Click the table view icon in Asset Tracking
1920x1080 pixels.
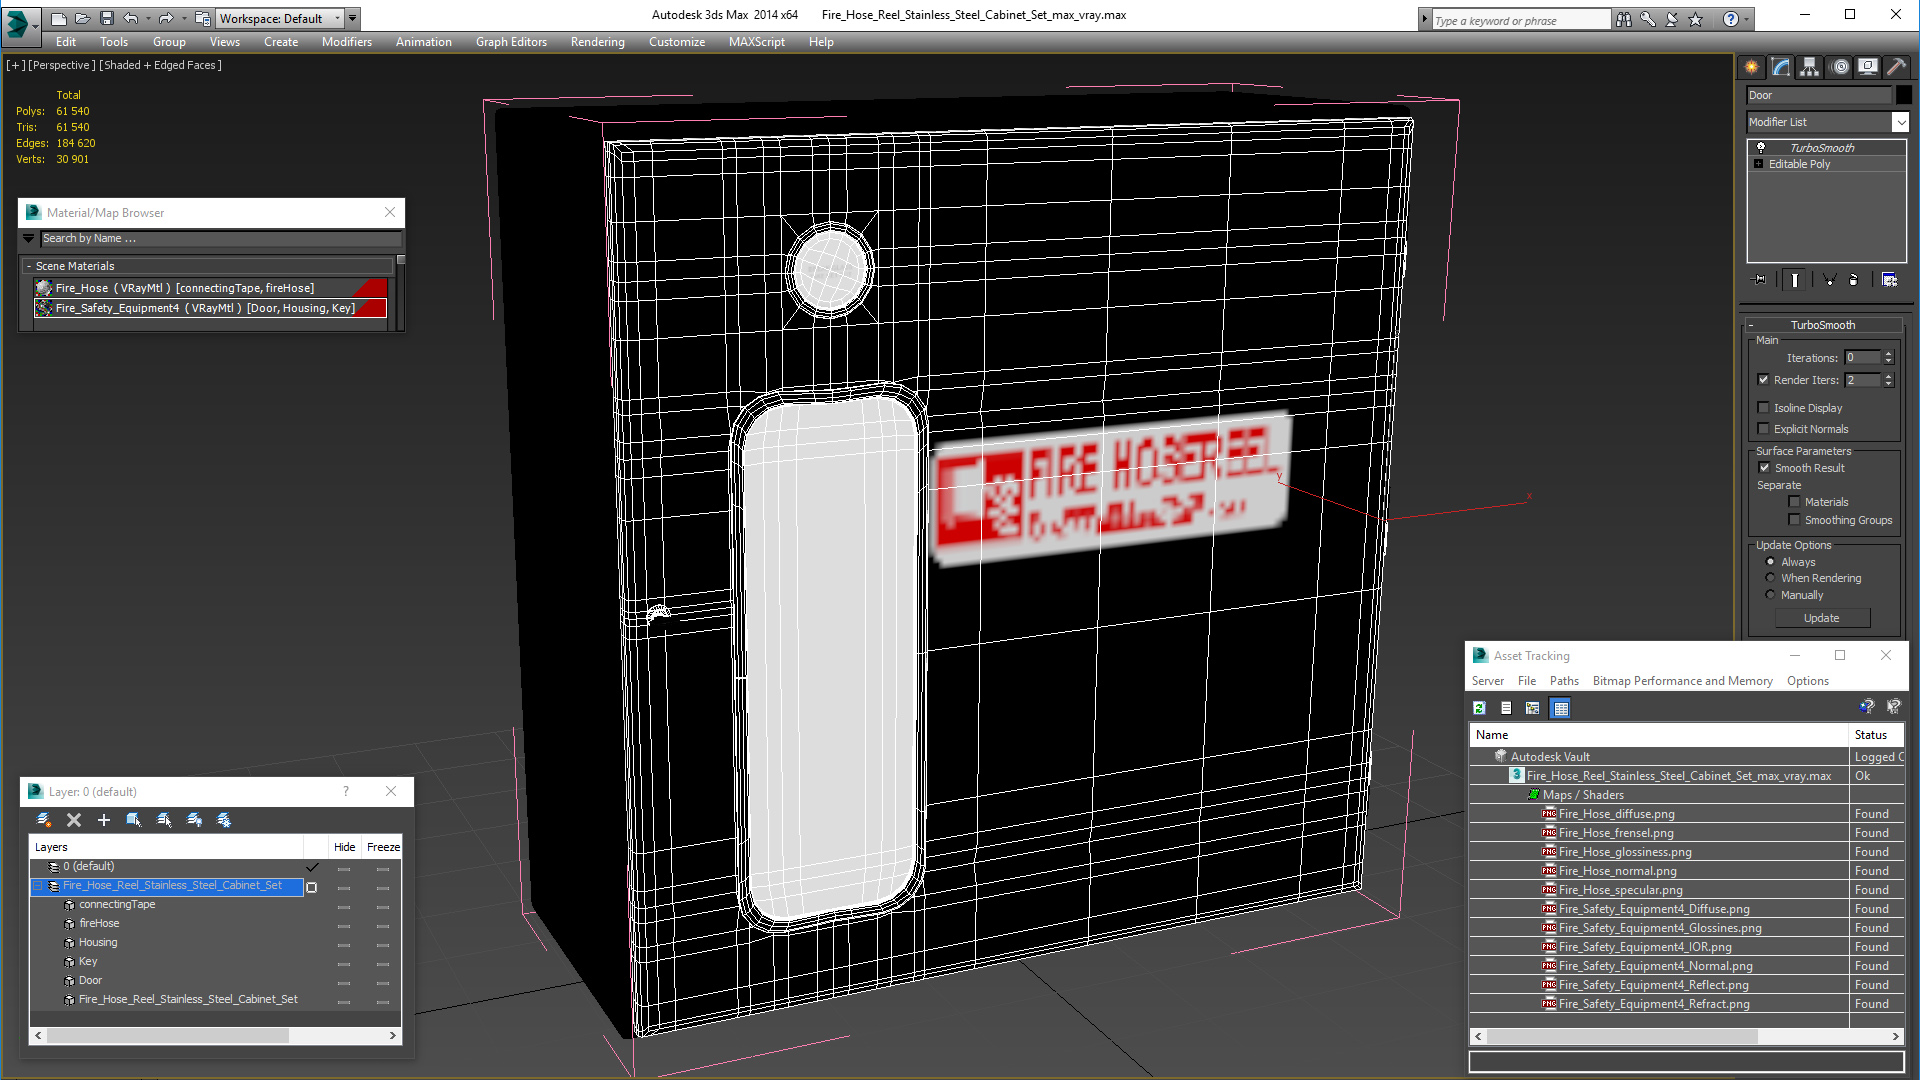(x=1560, y=708)
